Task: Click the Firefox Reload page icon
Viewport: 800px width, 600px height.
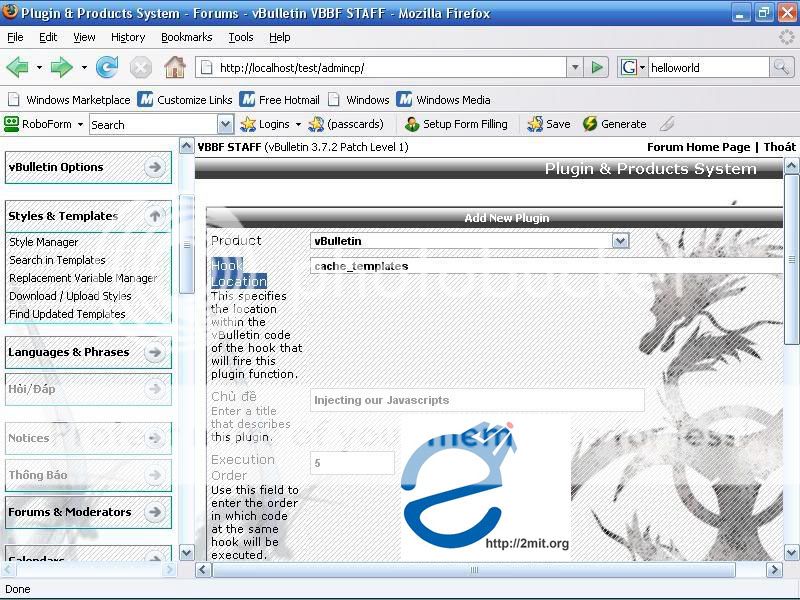Action: tap(107, 67)
